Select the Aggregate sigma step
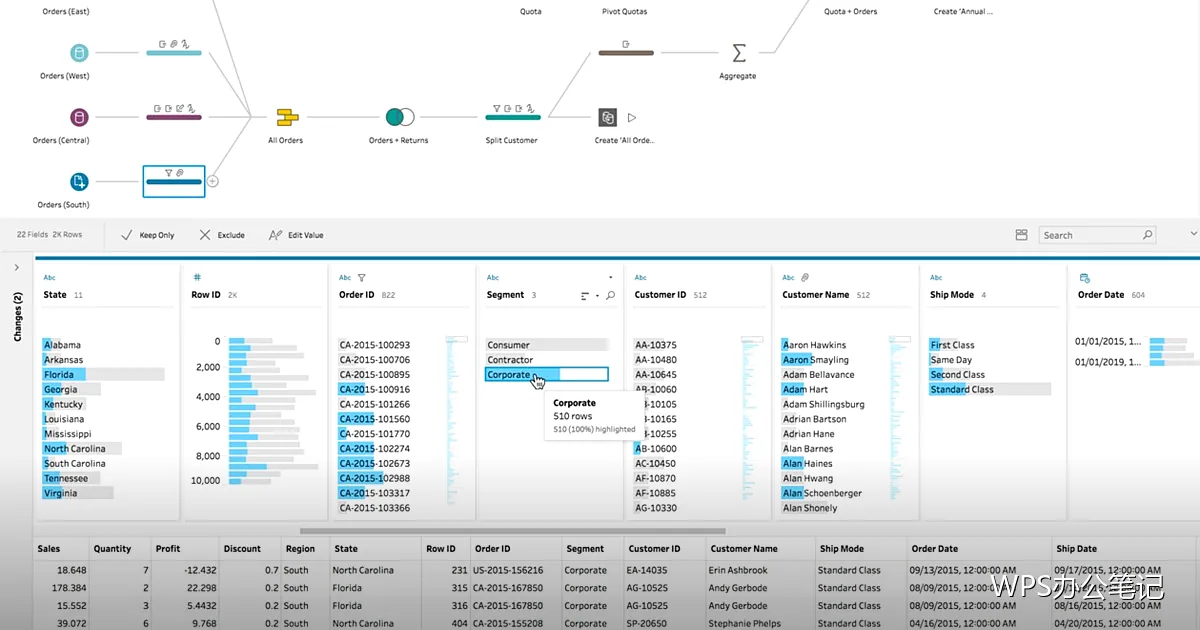The height and width of the screenshot is (630, 1200). (739, 53)
